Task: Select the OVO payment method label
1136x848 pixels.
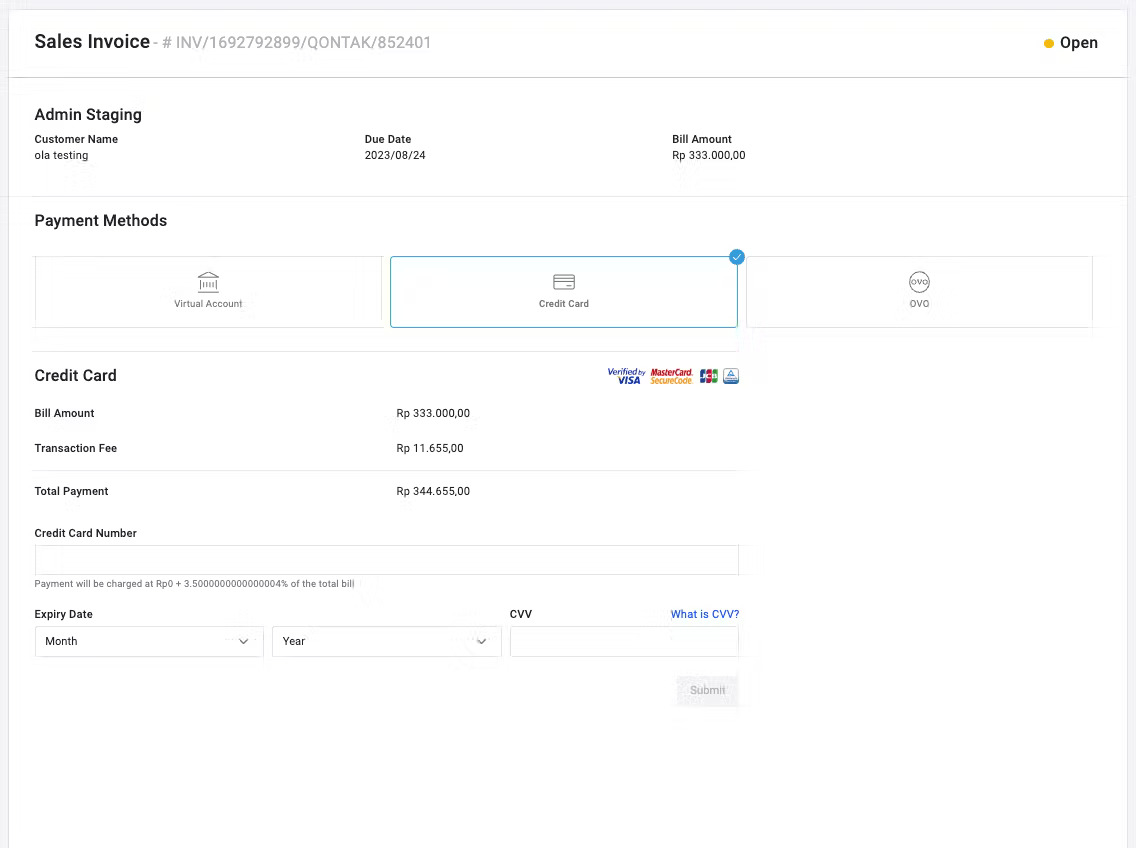Action: [x=919, y=304]
